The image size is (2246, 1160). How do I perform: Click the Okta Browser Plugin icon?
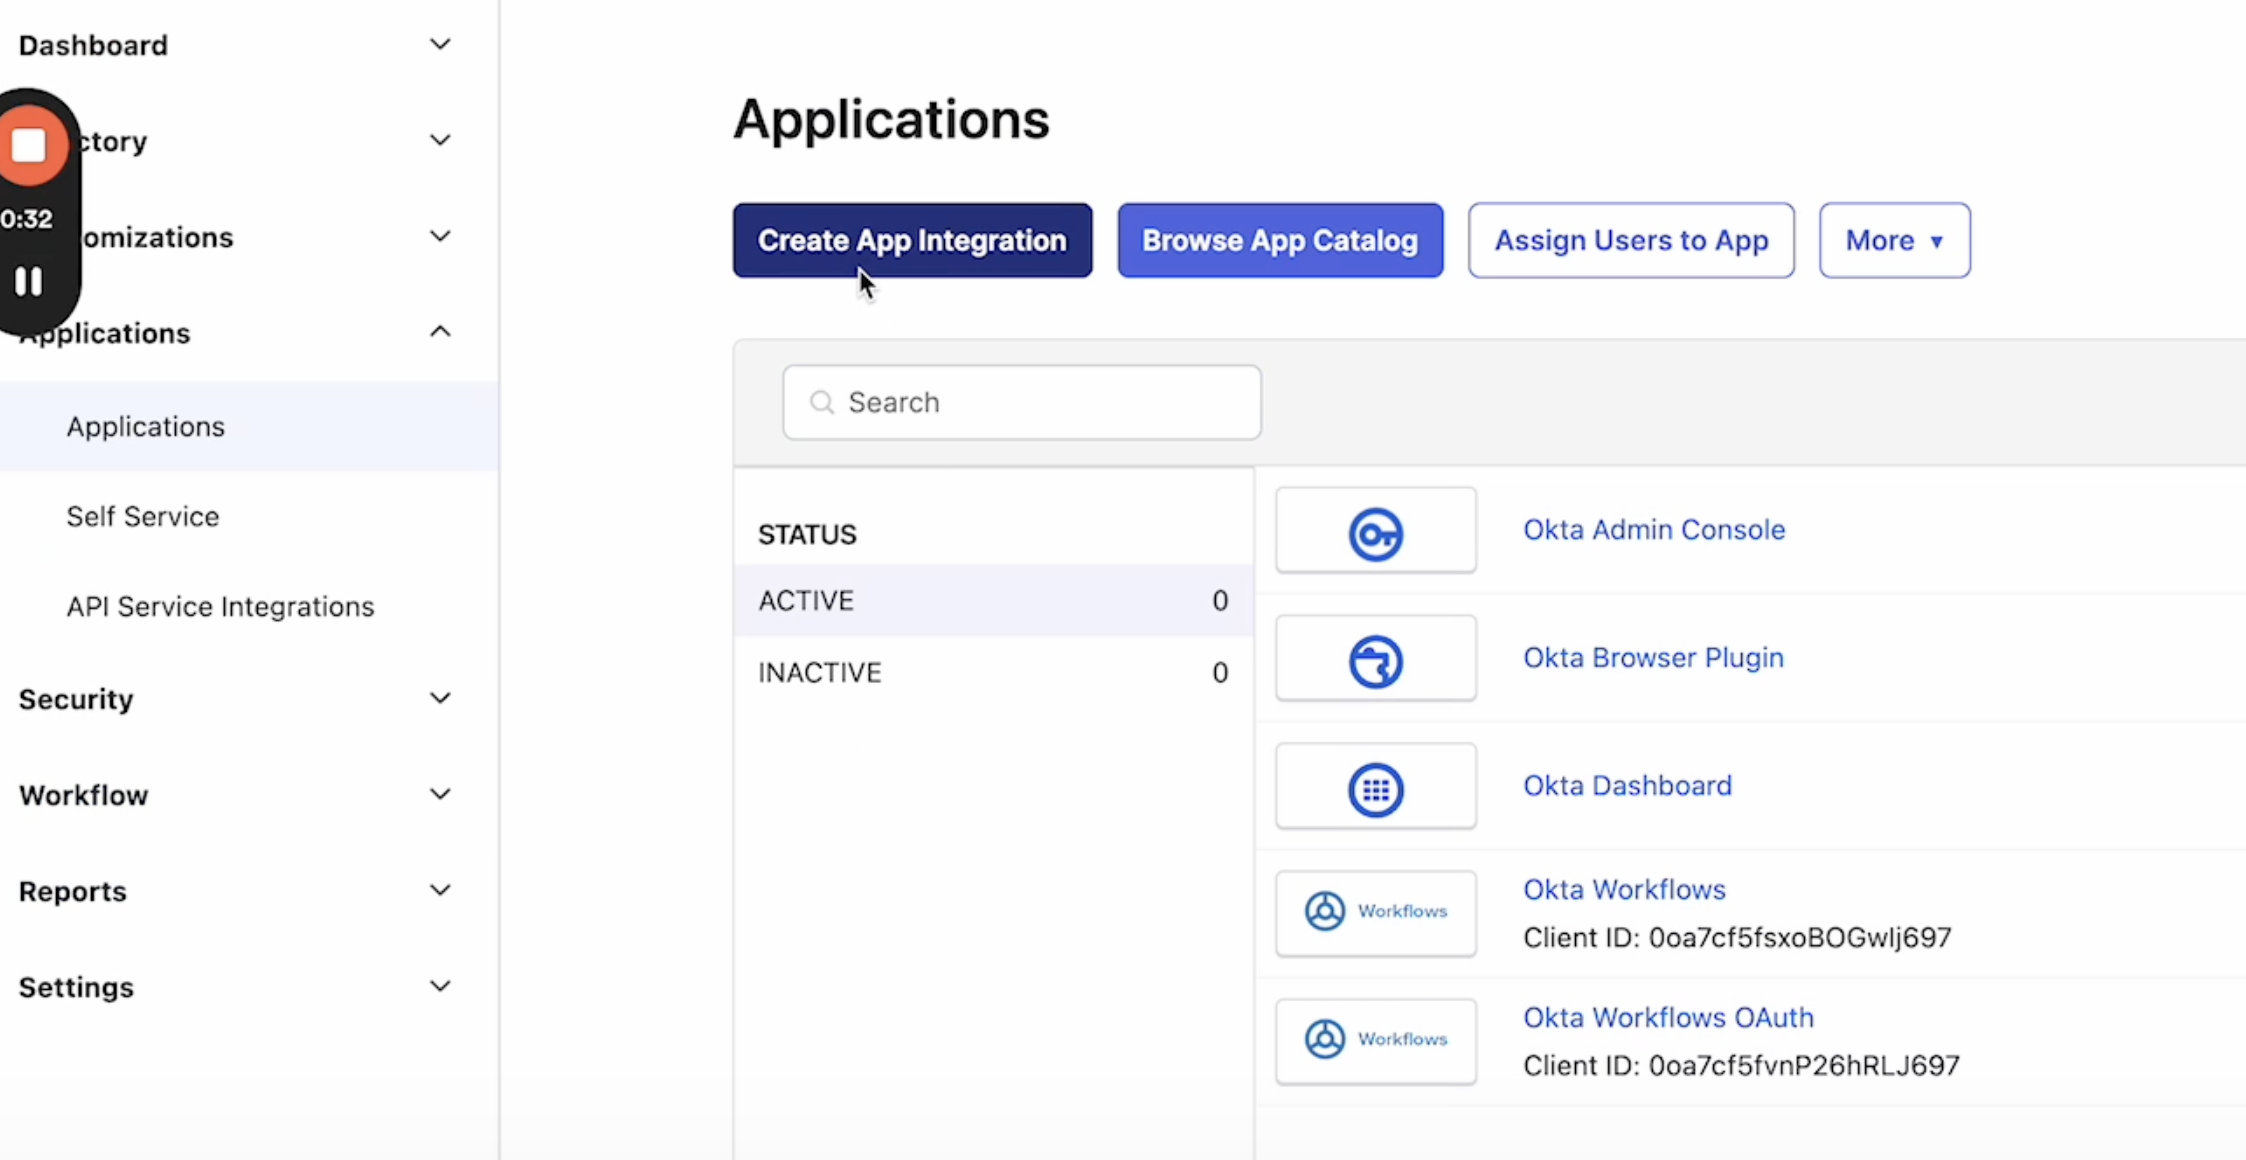(1376, 661)
